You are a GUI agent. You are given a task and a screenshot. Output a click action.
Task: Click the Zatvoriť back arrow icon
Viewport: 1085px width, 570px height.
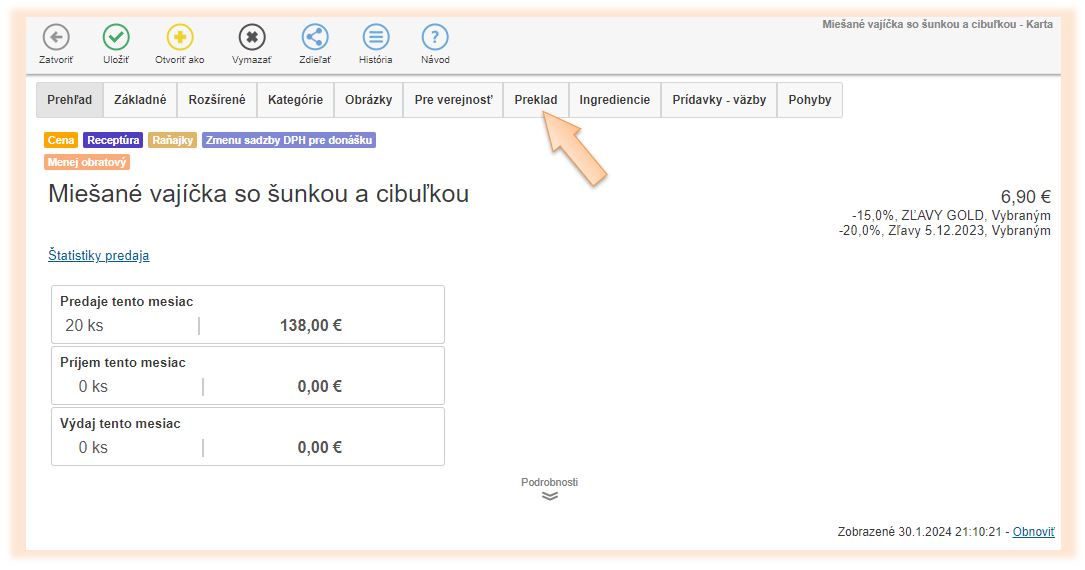(56, 38)
